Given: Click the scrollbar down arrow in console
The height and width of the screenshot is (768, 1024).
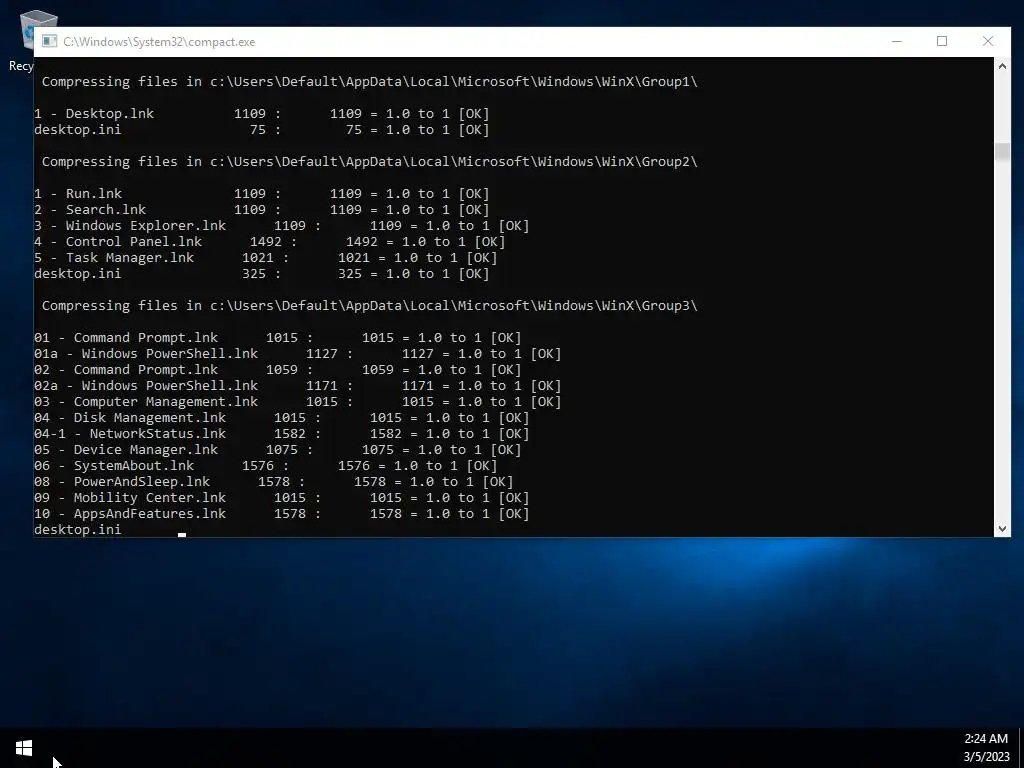Looking at the screenshot, I should coord(1002,529).
